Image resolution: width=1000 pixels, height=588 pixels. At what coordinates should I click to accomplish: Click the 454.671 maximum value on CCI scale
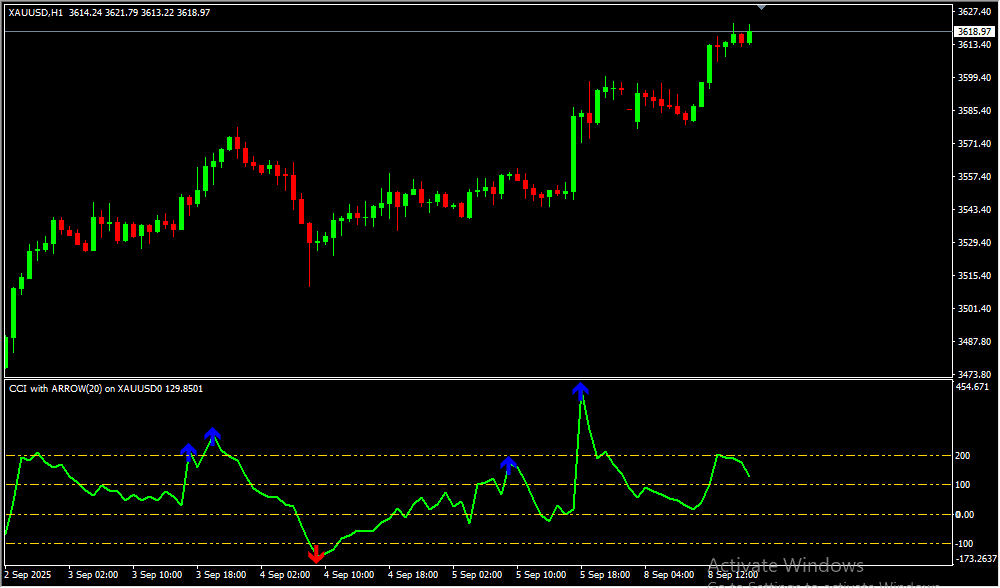click(972, 387)
